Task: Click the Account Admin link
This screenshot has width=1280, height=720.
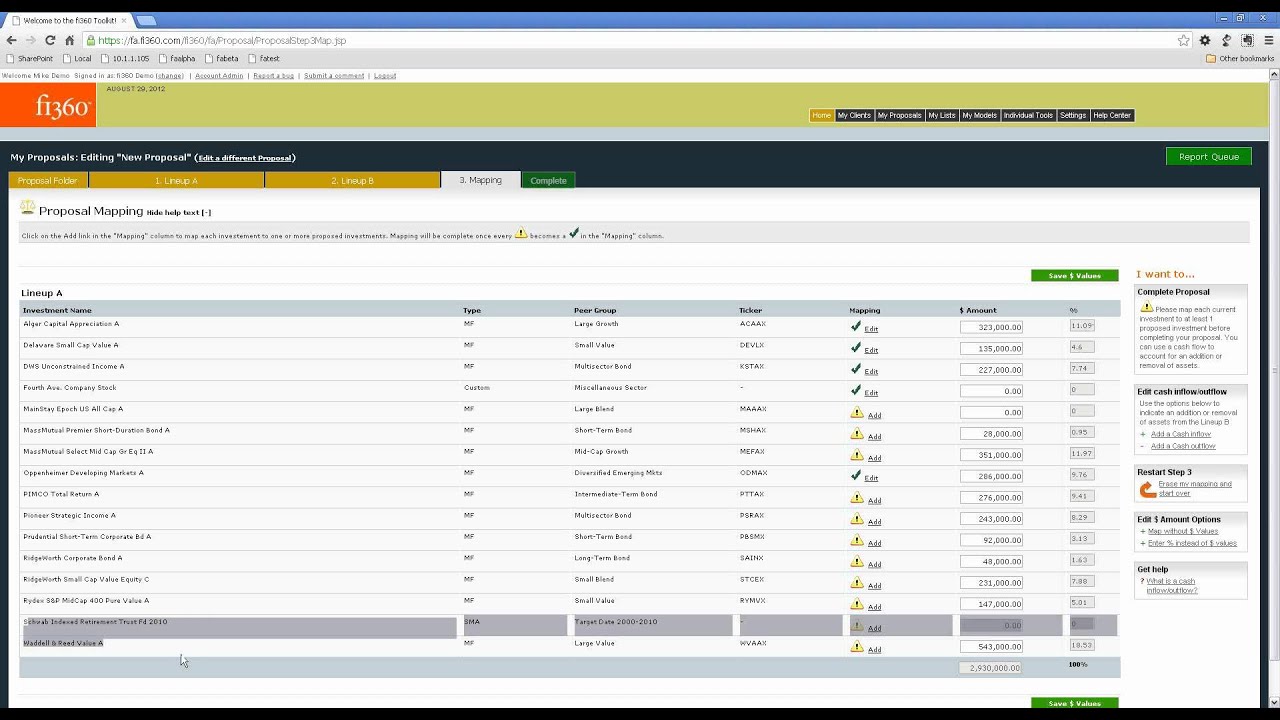Action: point(219,76)
